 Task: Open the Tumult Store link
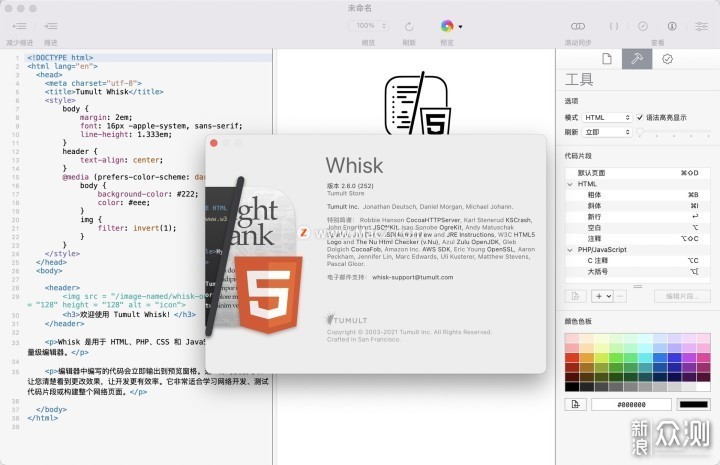coord(345,193)
